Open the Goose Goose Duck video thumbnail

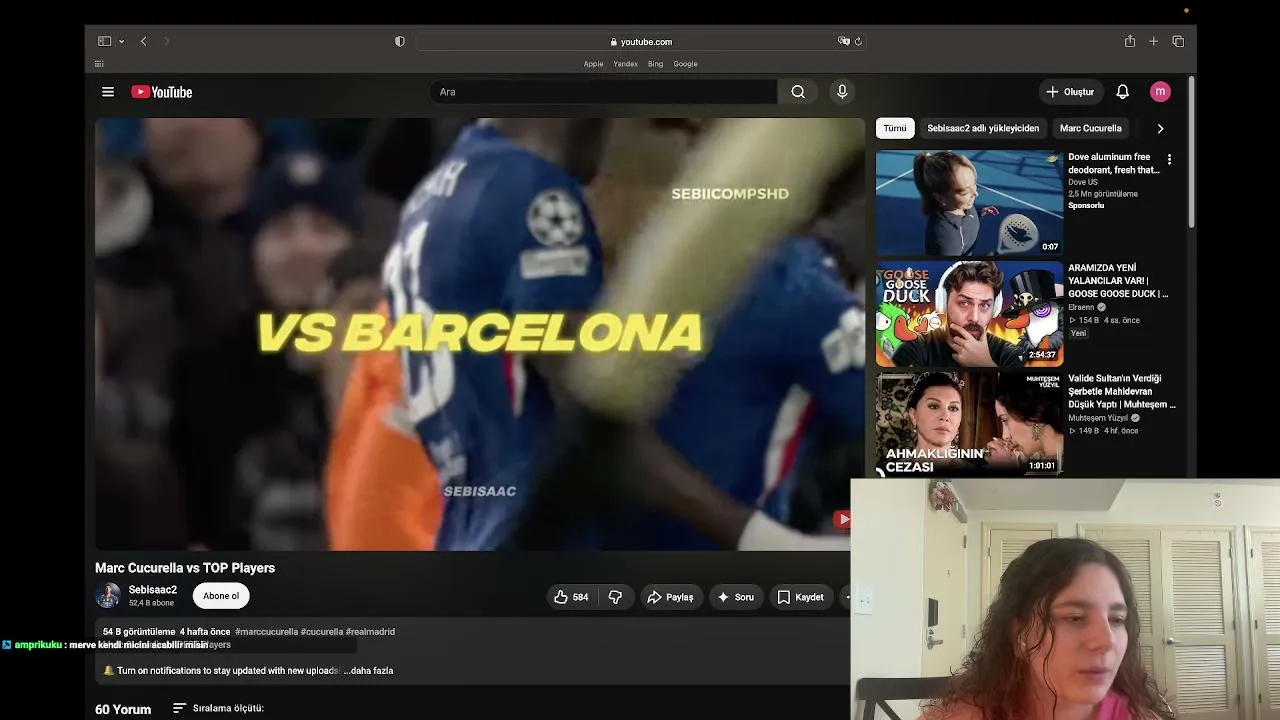click(969, 314)
